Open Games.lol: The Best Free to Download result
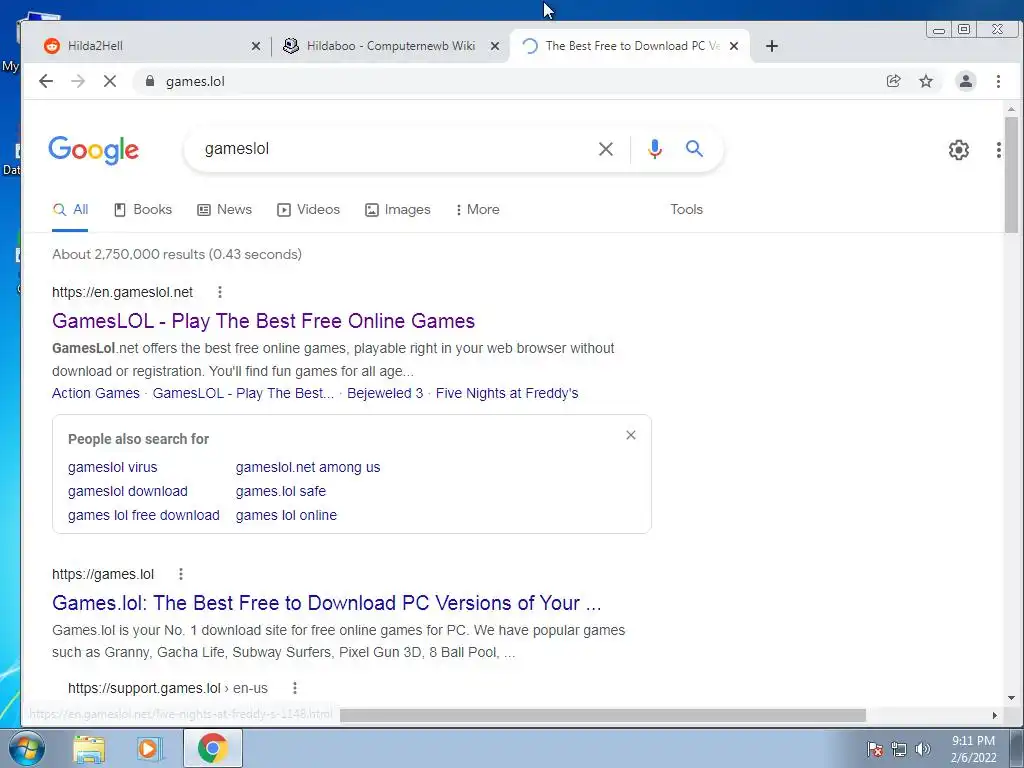This screenshot has width=1024, height=768. pos(327,603)
